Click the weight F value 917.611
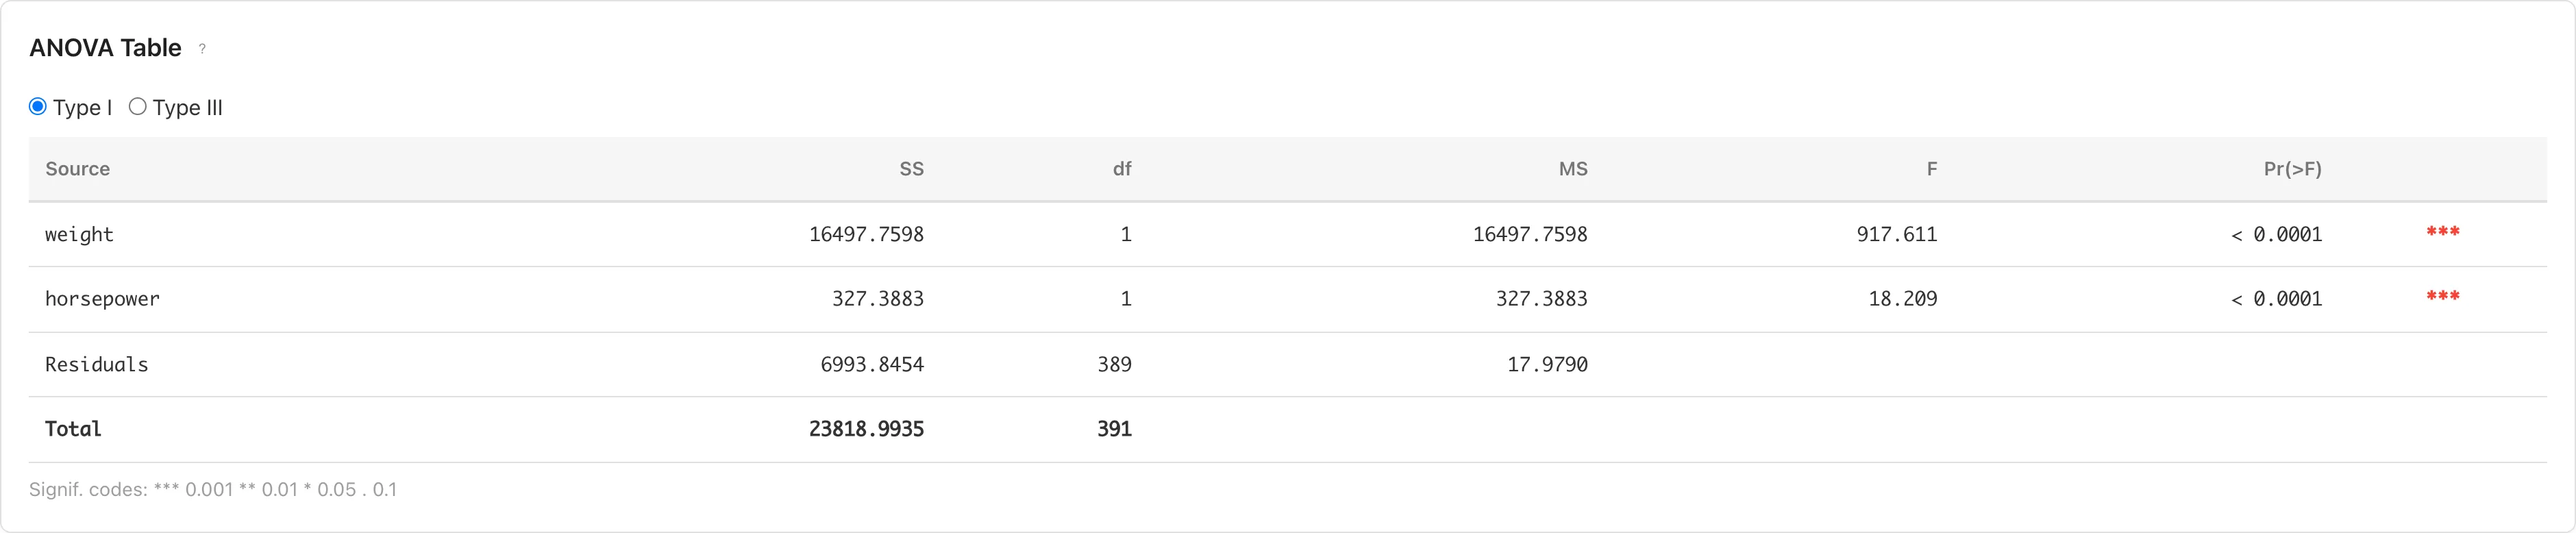The height and width of the screenshot is (533, 2576). (1896, 234)
